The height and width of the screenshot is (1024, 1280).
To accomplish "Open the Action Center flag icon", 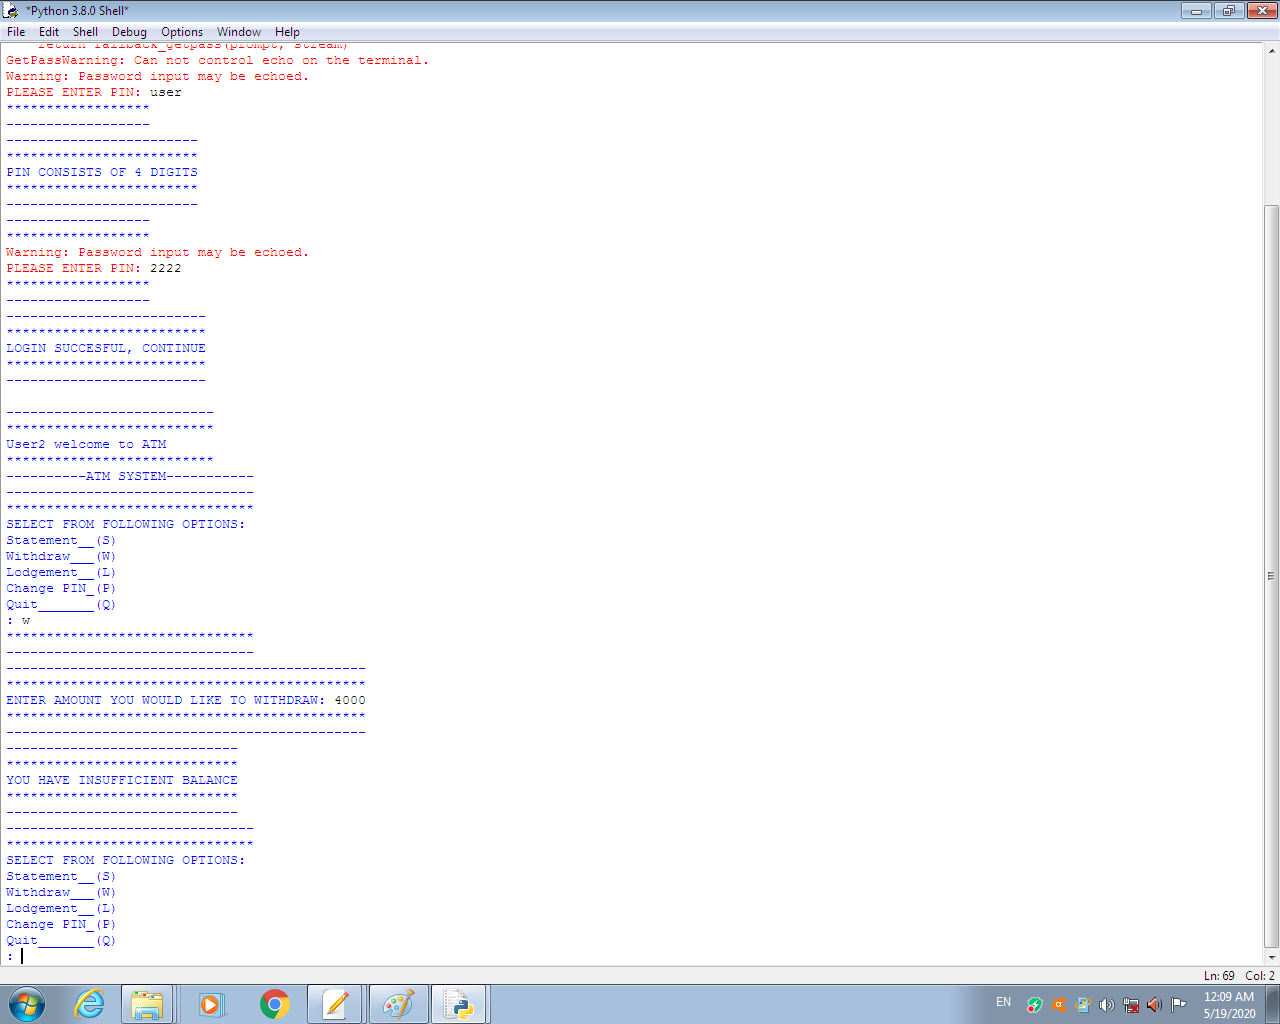I will click(x=1179, y=1004).
